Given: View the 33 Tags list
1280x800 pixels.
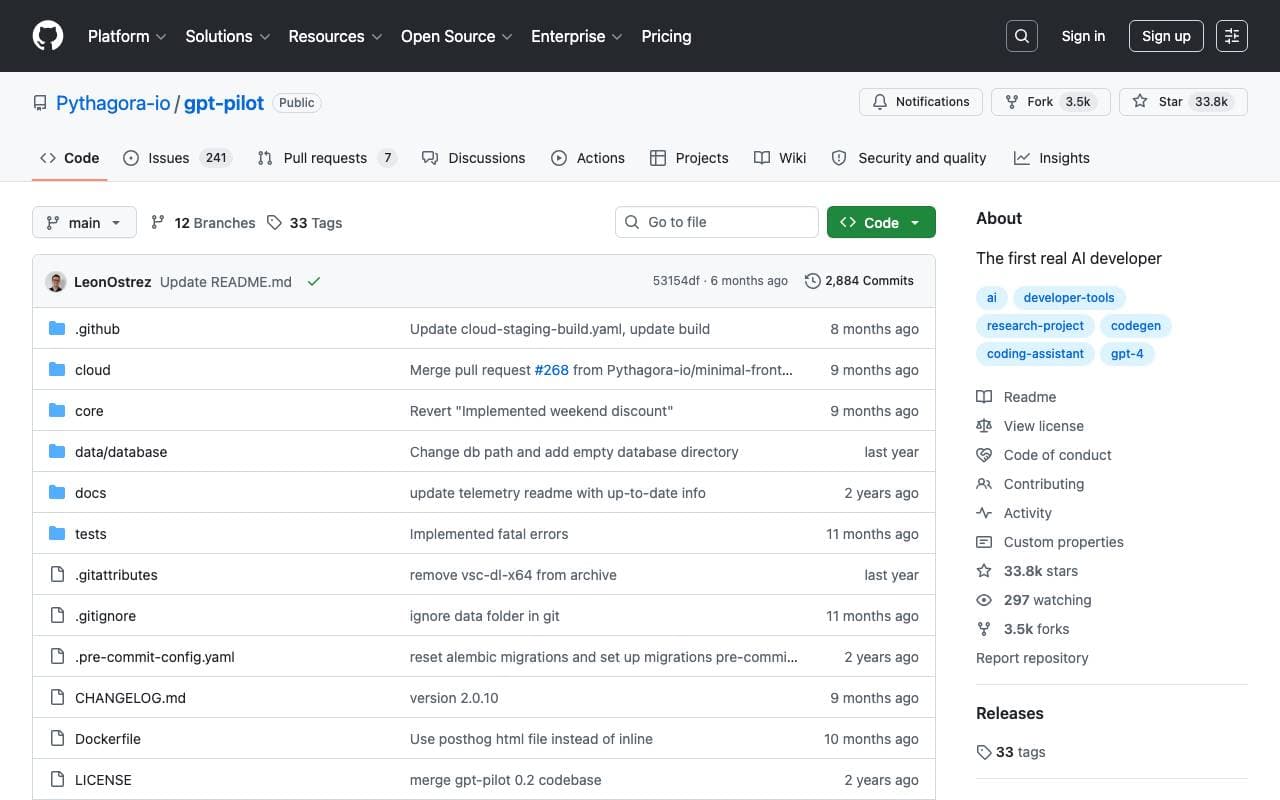Looking at the screenshot, I should coord(305,223).
